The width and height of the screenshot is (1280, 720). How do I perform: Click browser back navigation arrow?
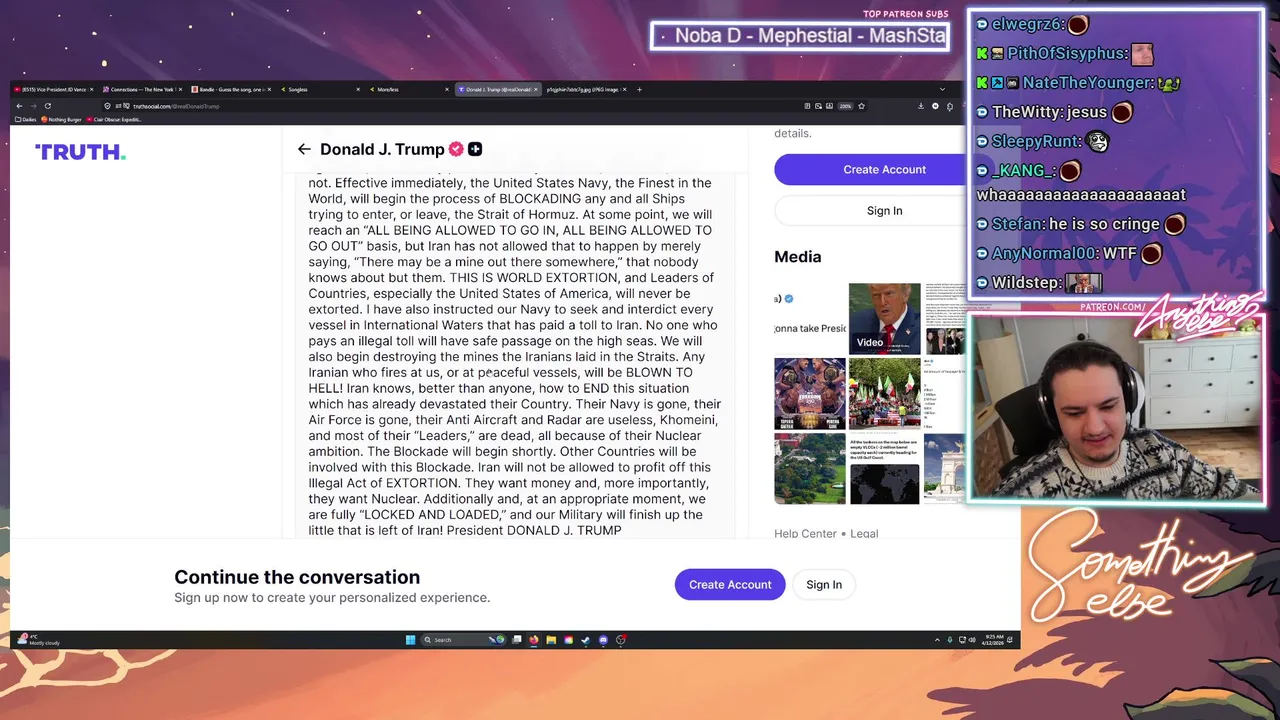click(x=20, y=106)
